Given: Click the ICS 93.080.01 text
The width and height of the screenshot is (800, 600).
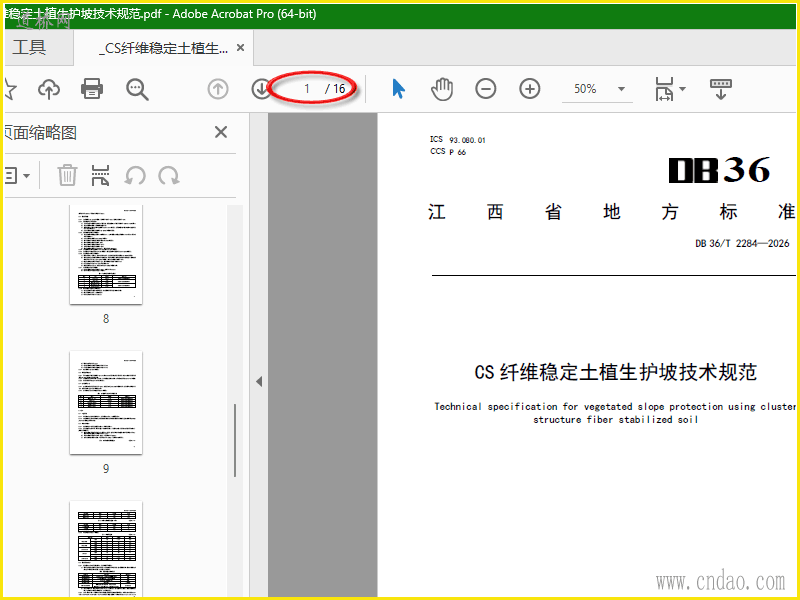Looking at the screenshot, I should [x=458, y=139].
